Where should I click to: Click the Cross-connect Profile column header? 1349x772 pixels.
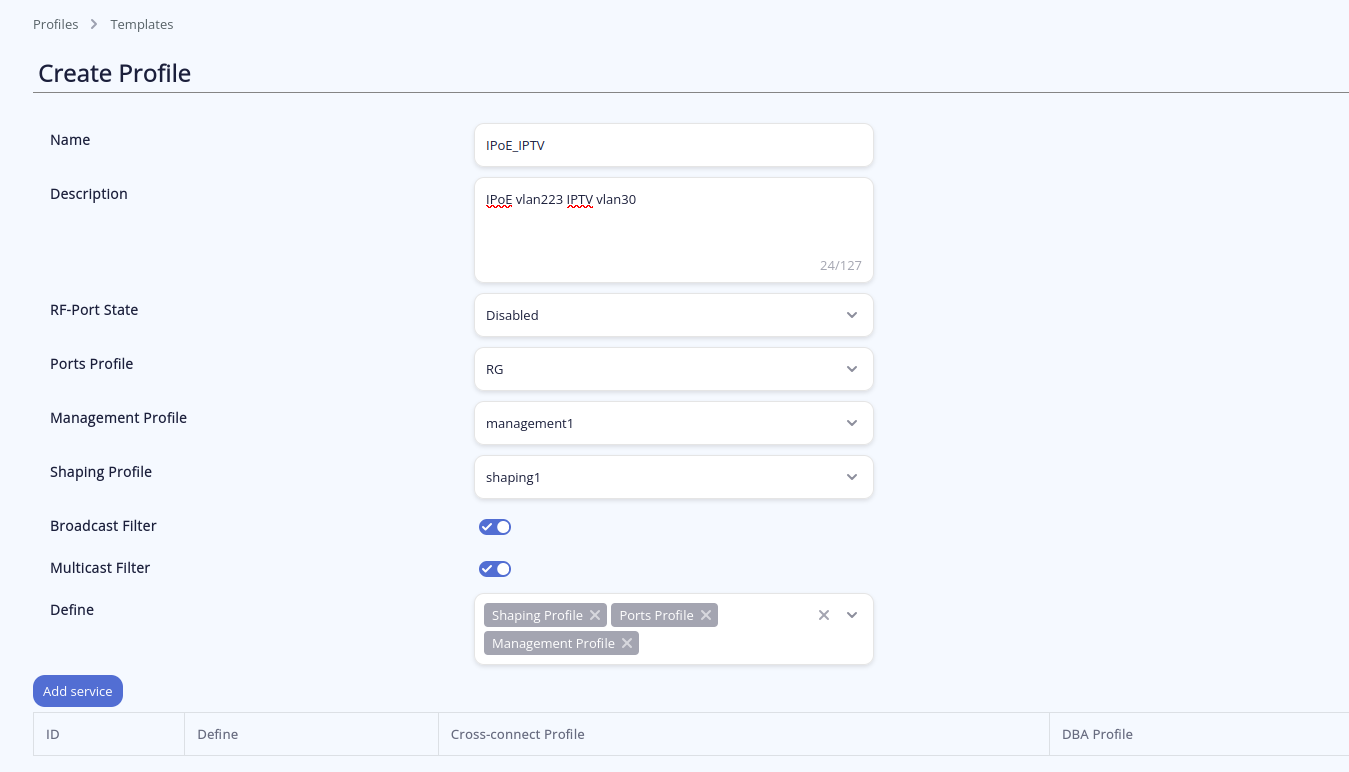tap(517, 734)
